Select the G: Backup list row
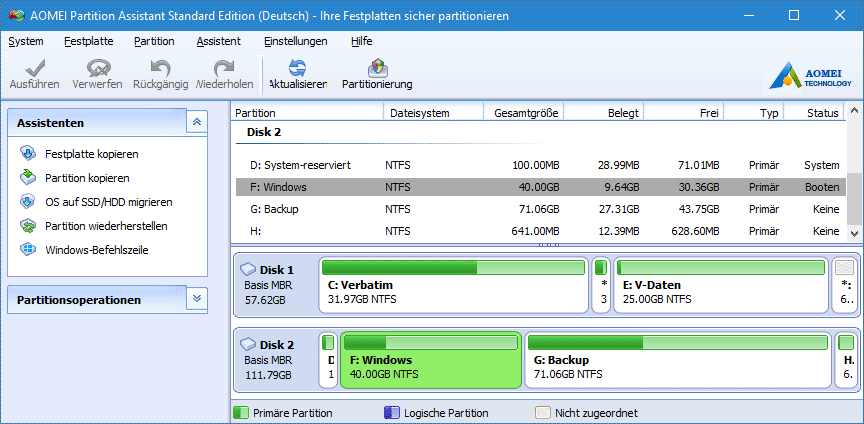The width and height of the screenshot is (864, 424). click(541, 209)
